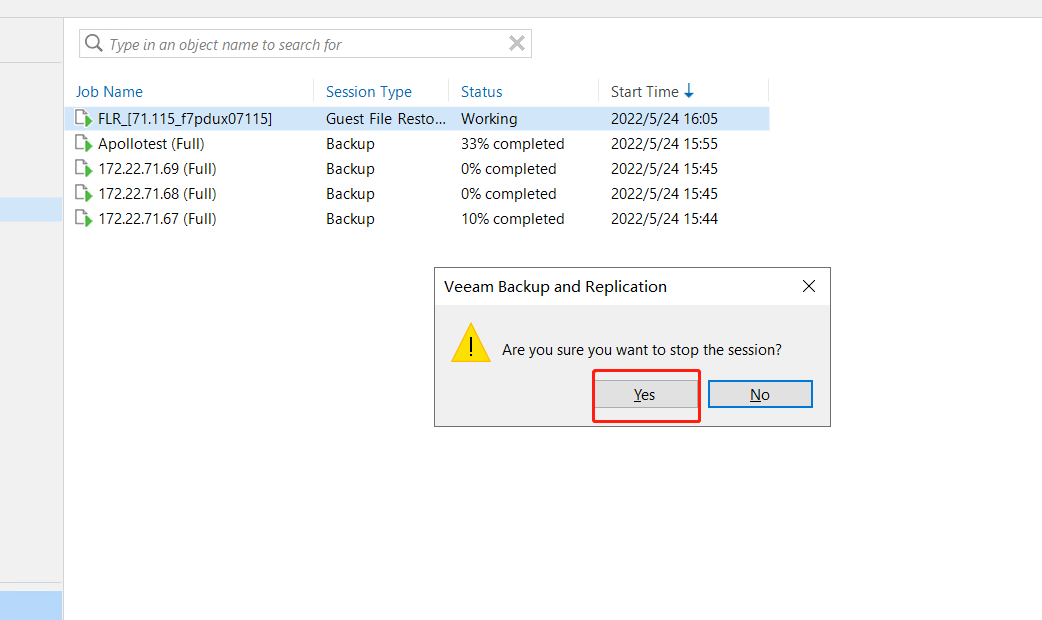Select the 172.22.71.69 (Full) job

[x=157, y=169]
